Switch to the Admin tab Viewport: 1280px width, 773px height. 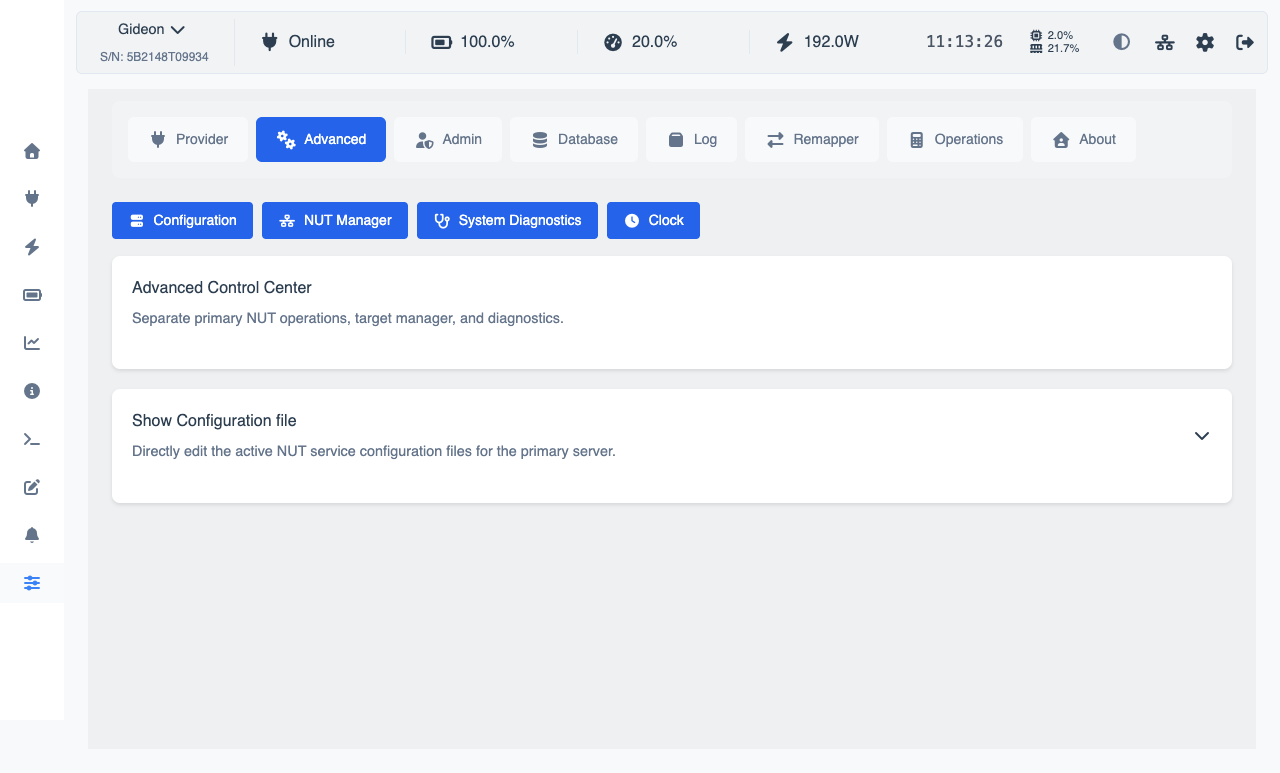tap(448, 140)
